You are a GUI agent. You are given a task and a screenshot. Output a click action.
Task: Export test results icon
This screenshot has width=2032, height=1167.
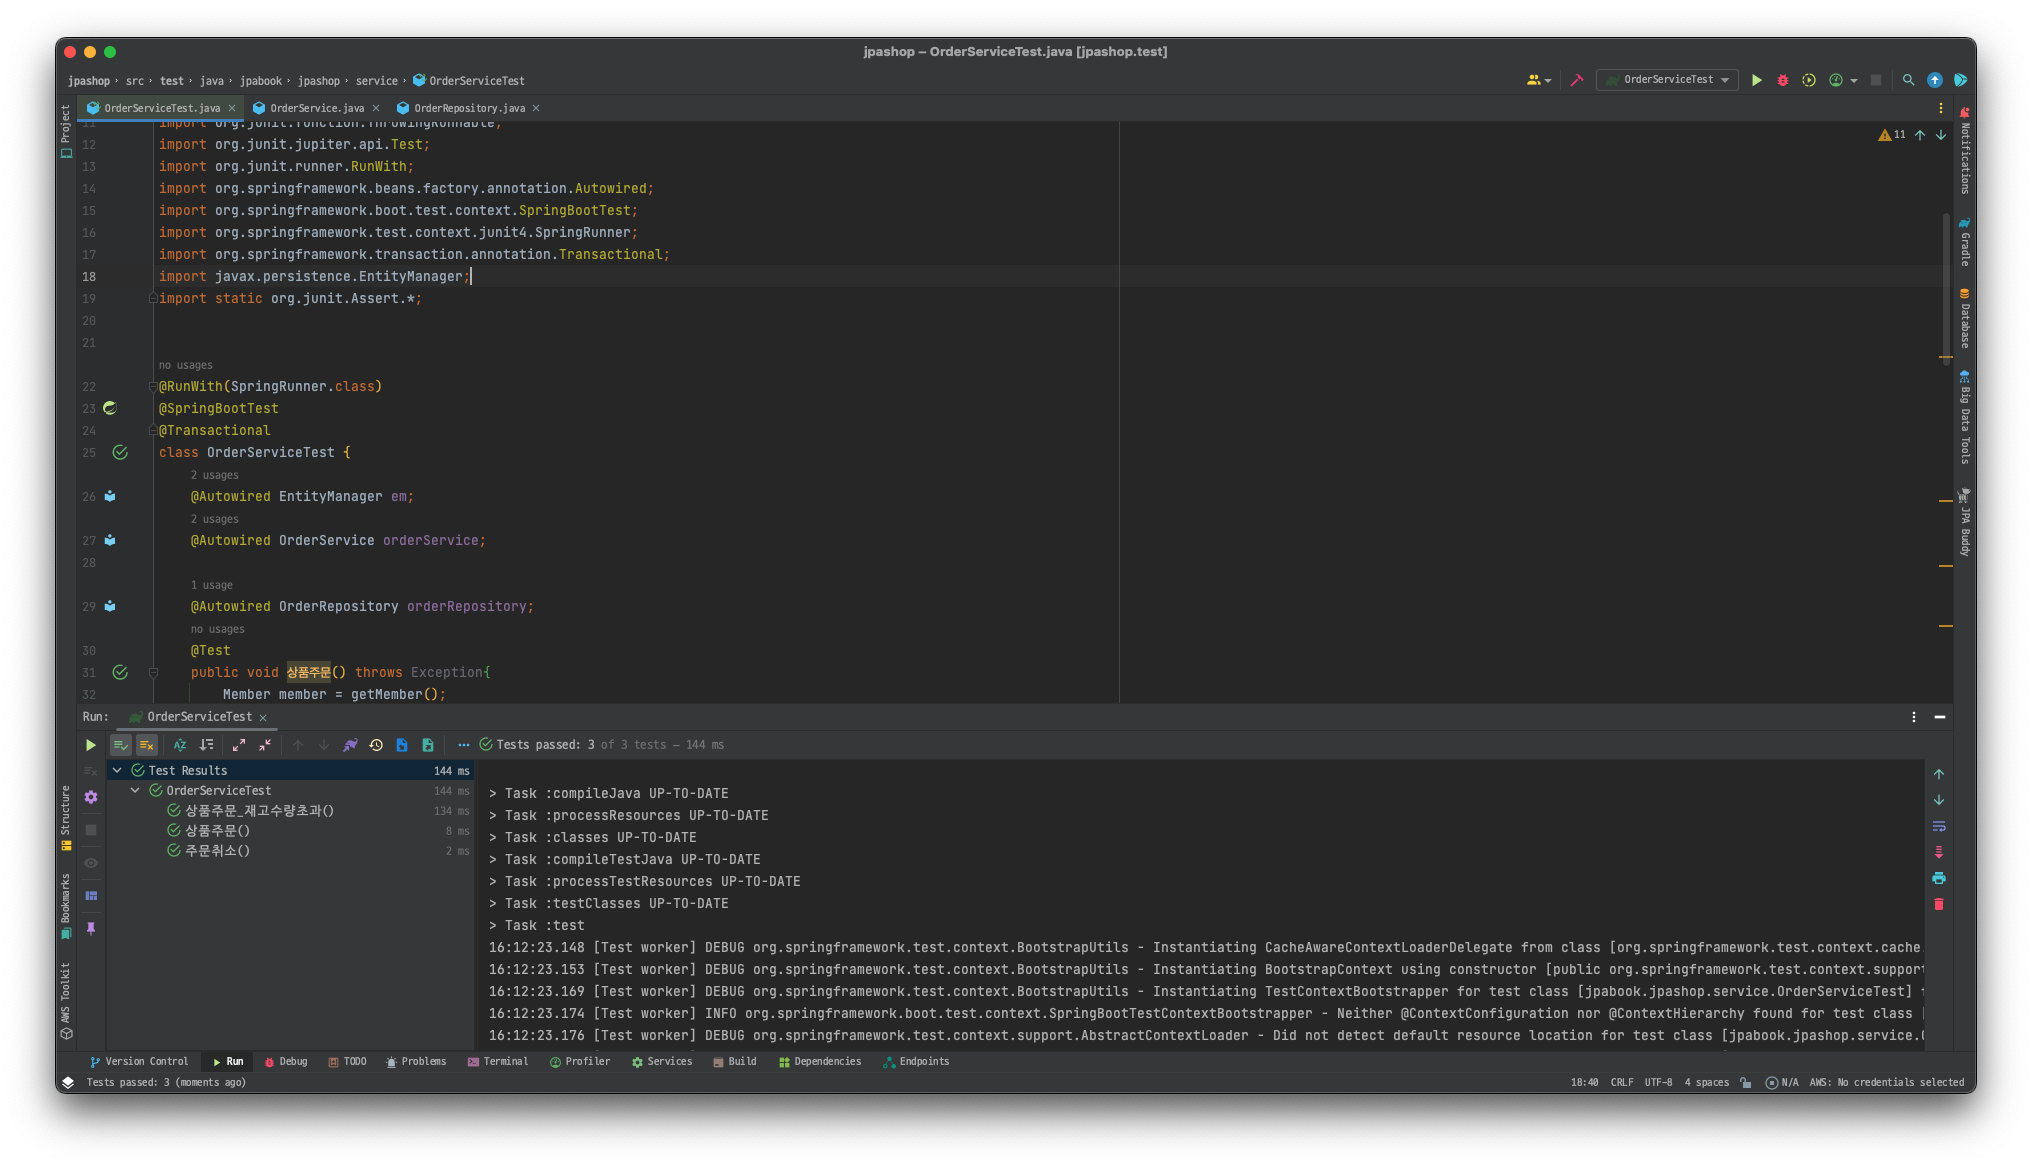click(428, 745)
